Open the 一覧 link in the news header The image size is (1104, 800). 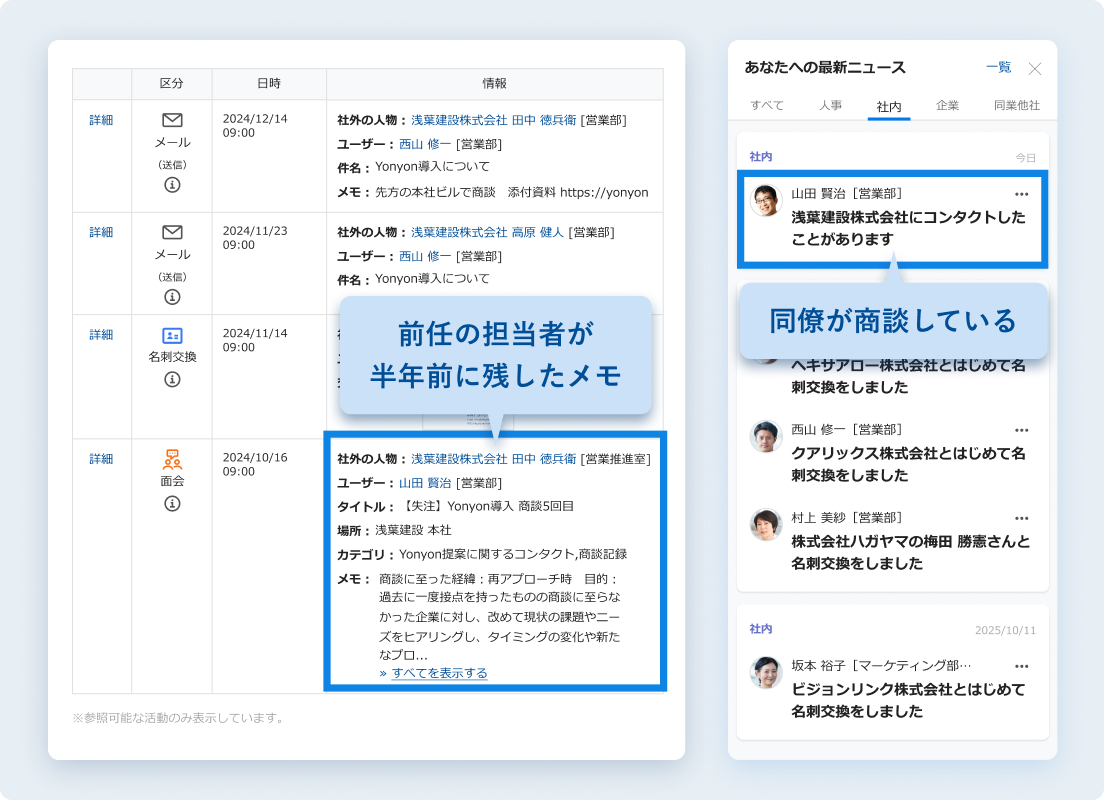click(x=998, y=67)
